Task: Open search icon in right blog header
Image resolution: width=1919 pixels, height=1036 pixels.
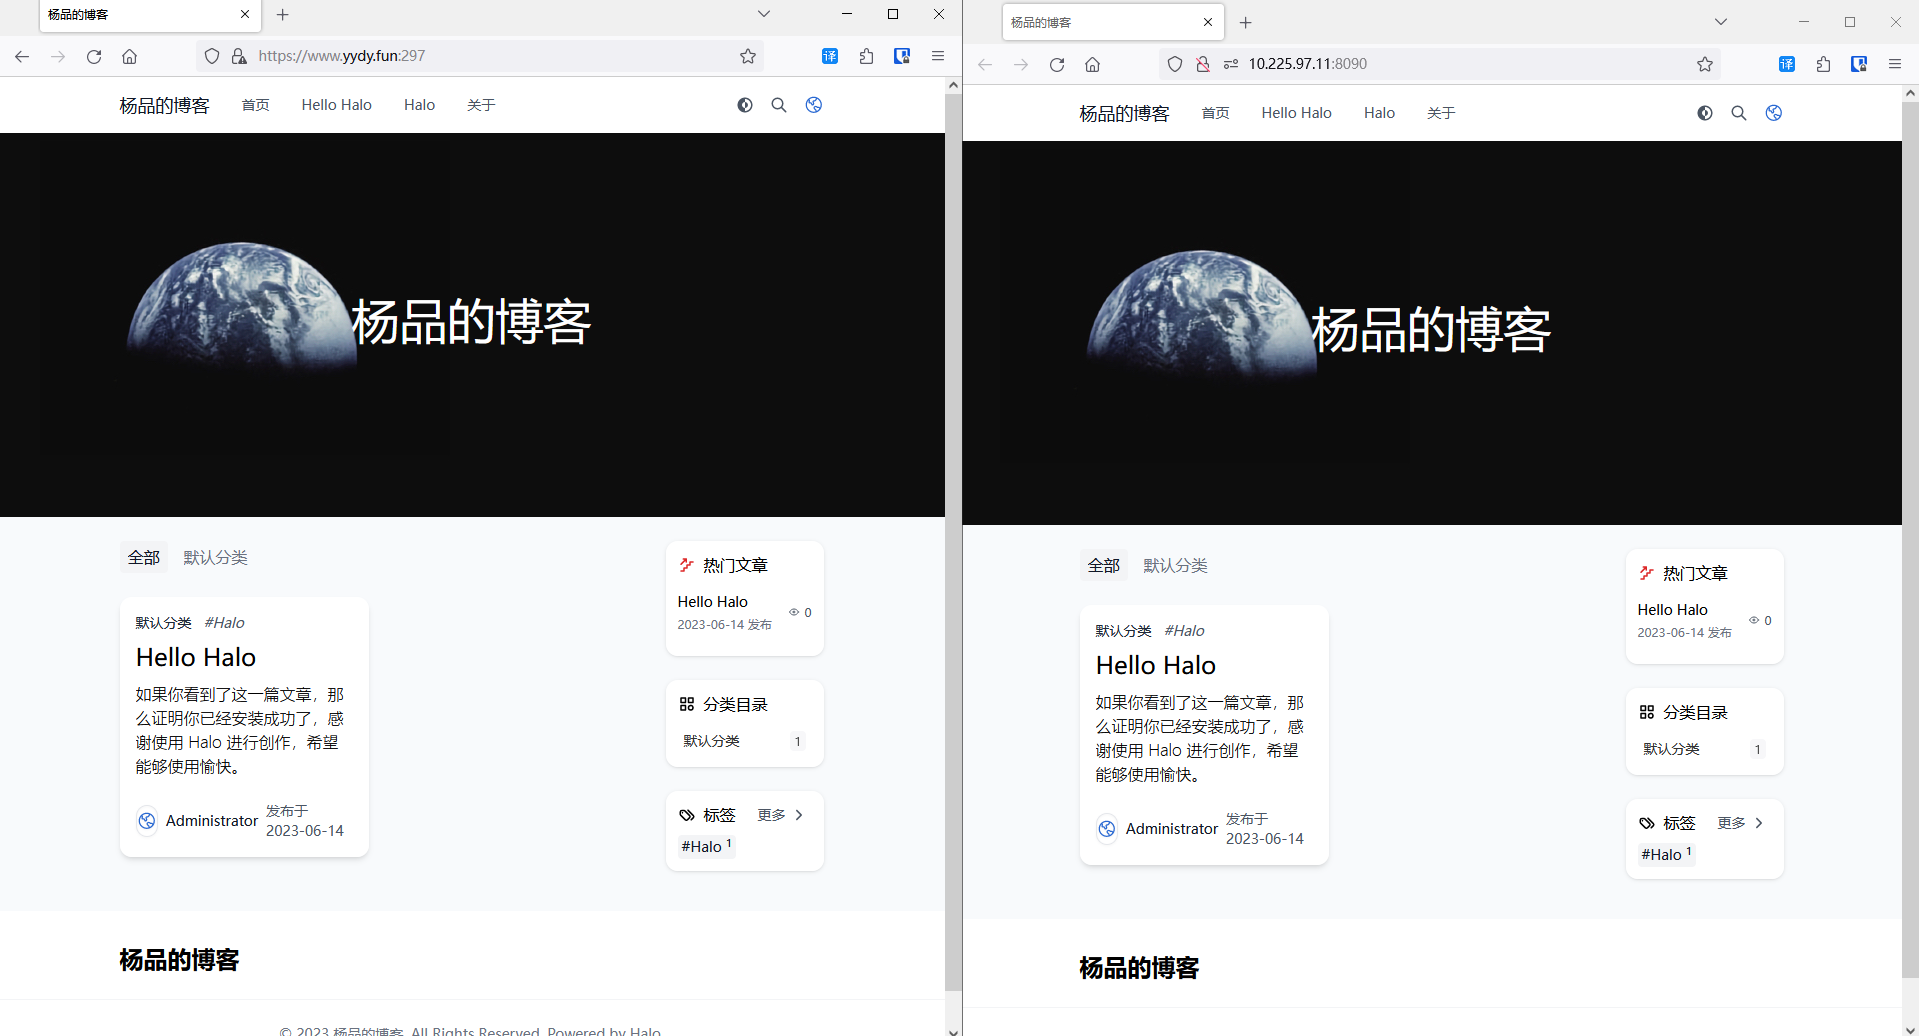Action: 1739,113
